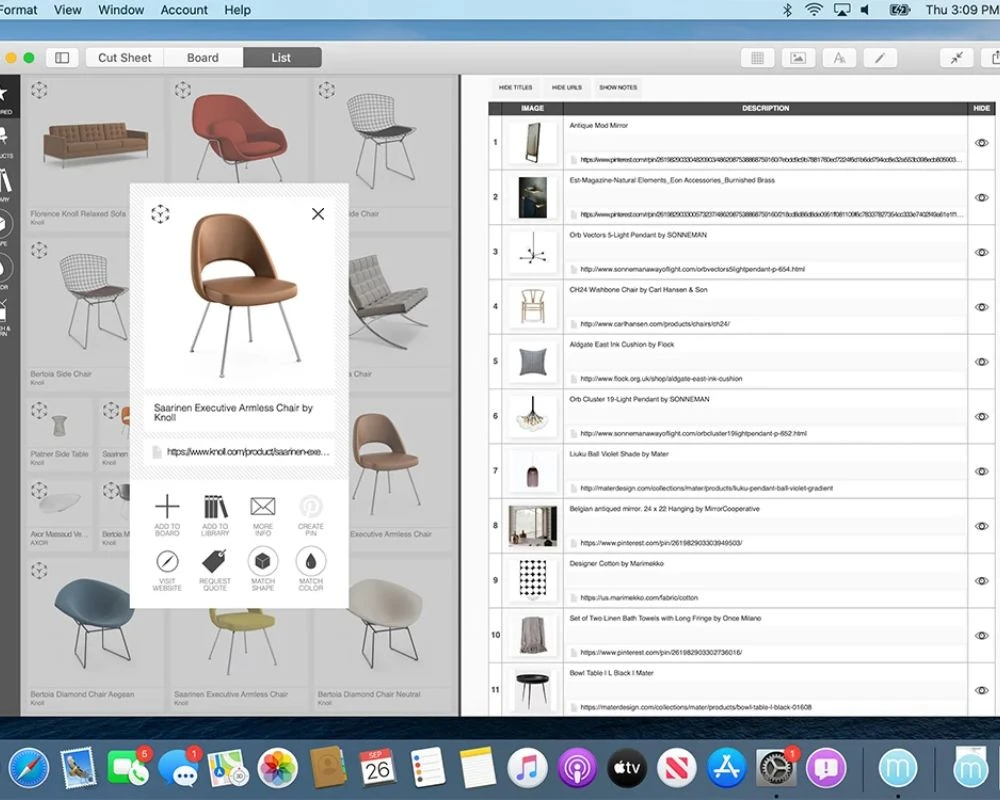Screen dimensions: 1000x800
Task: Open Photos app from the Dock
Action: [277, 767]
